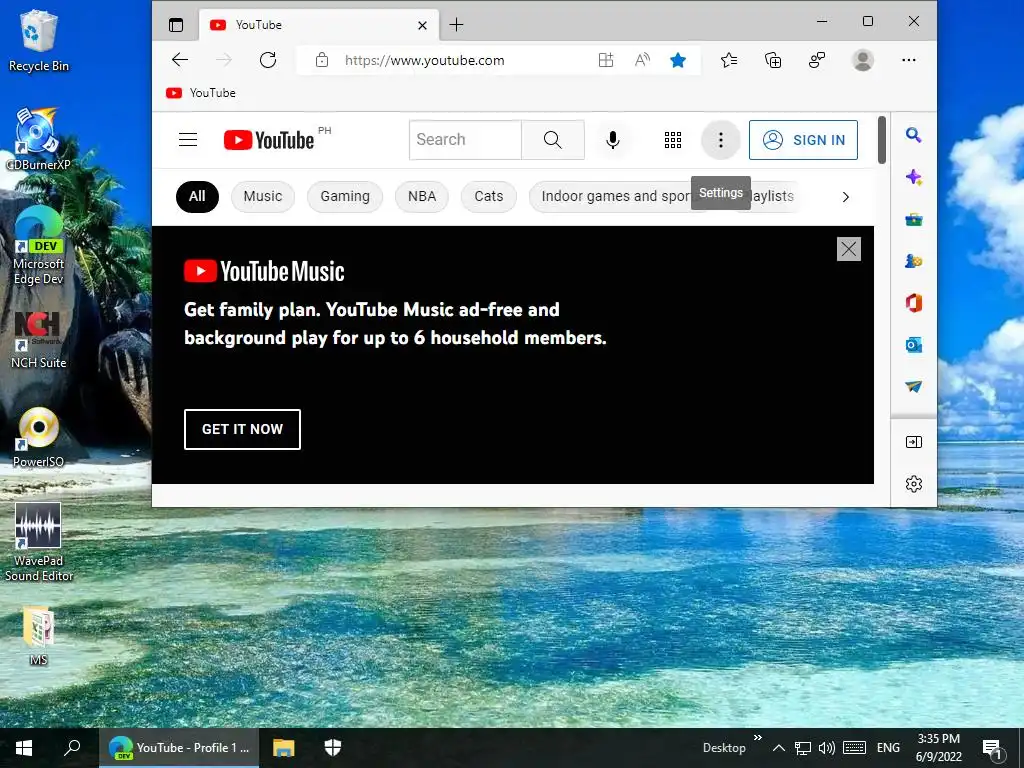
Task: Open the browser profile avatar
Action: click(863, 60)
